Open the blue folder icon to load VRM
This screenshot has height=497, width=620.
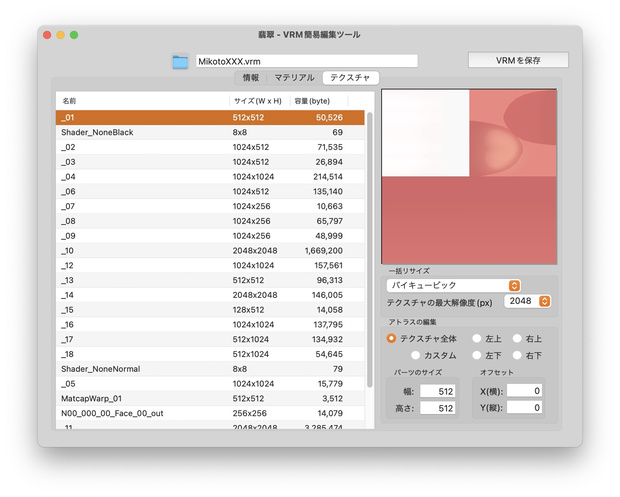click(x=180, y=62)
